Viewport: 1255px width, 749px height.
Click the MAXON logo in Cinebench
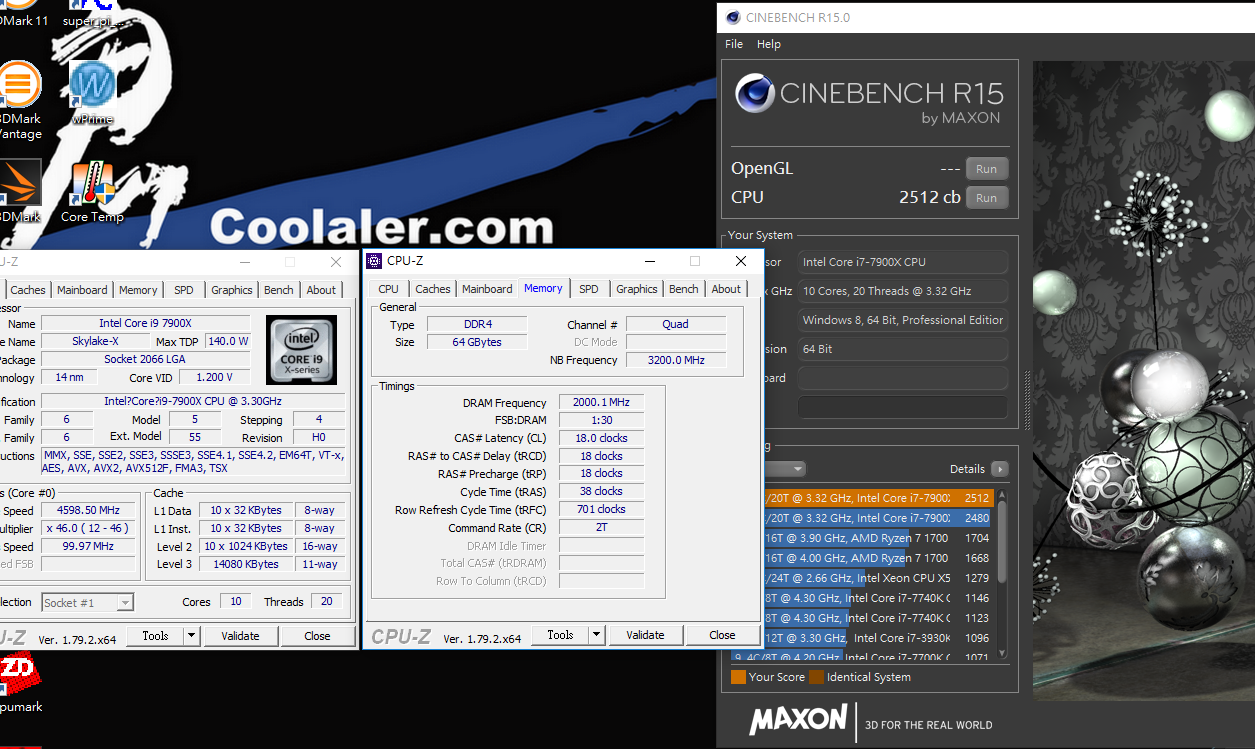point(797,721)
